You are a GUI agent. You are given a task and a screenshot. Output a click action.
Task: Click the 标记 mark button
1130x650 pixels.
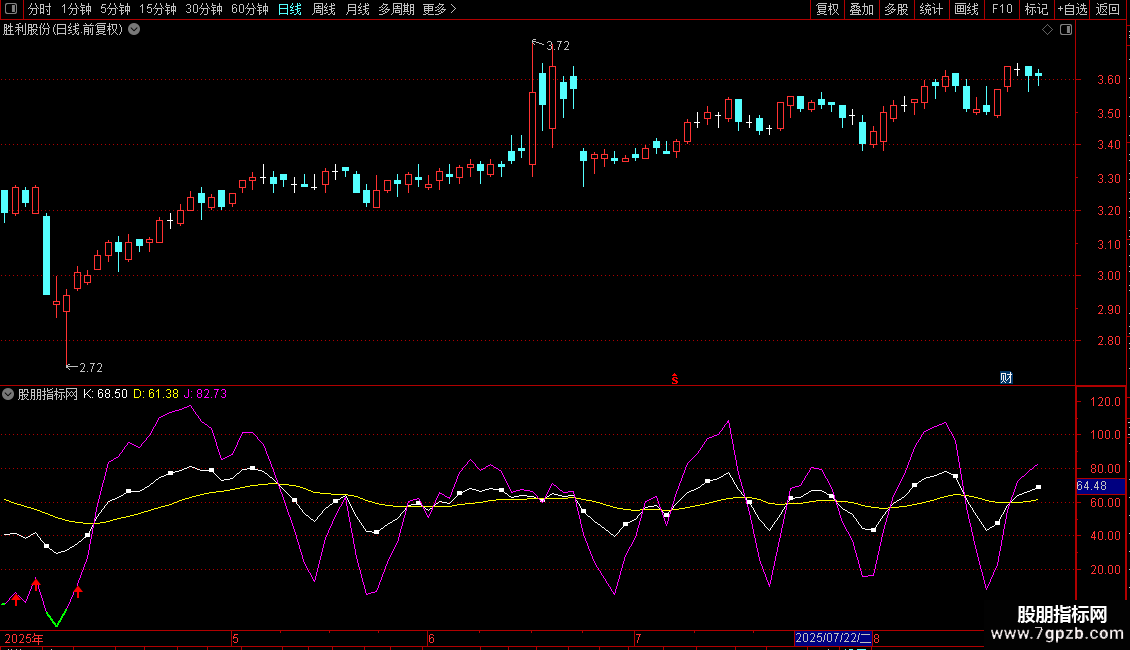(x=1036, y=9)
